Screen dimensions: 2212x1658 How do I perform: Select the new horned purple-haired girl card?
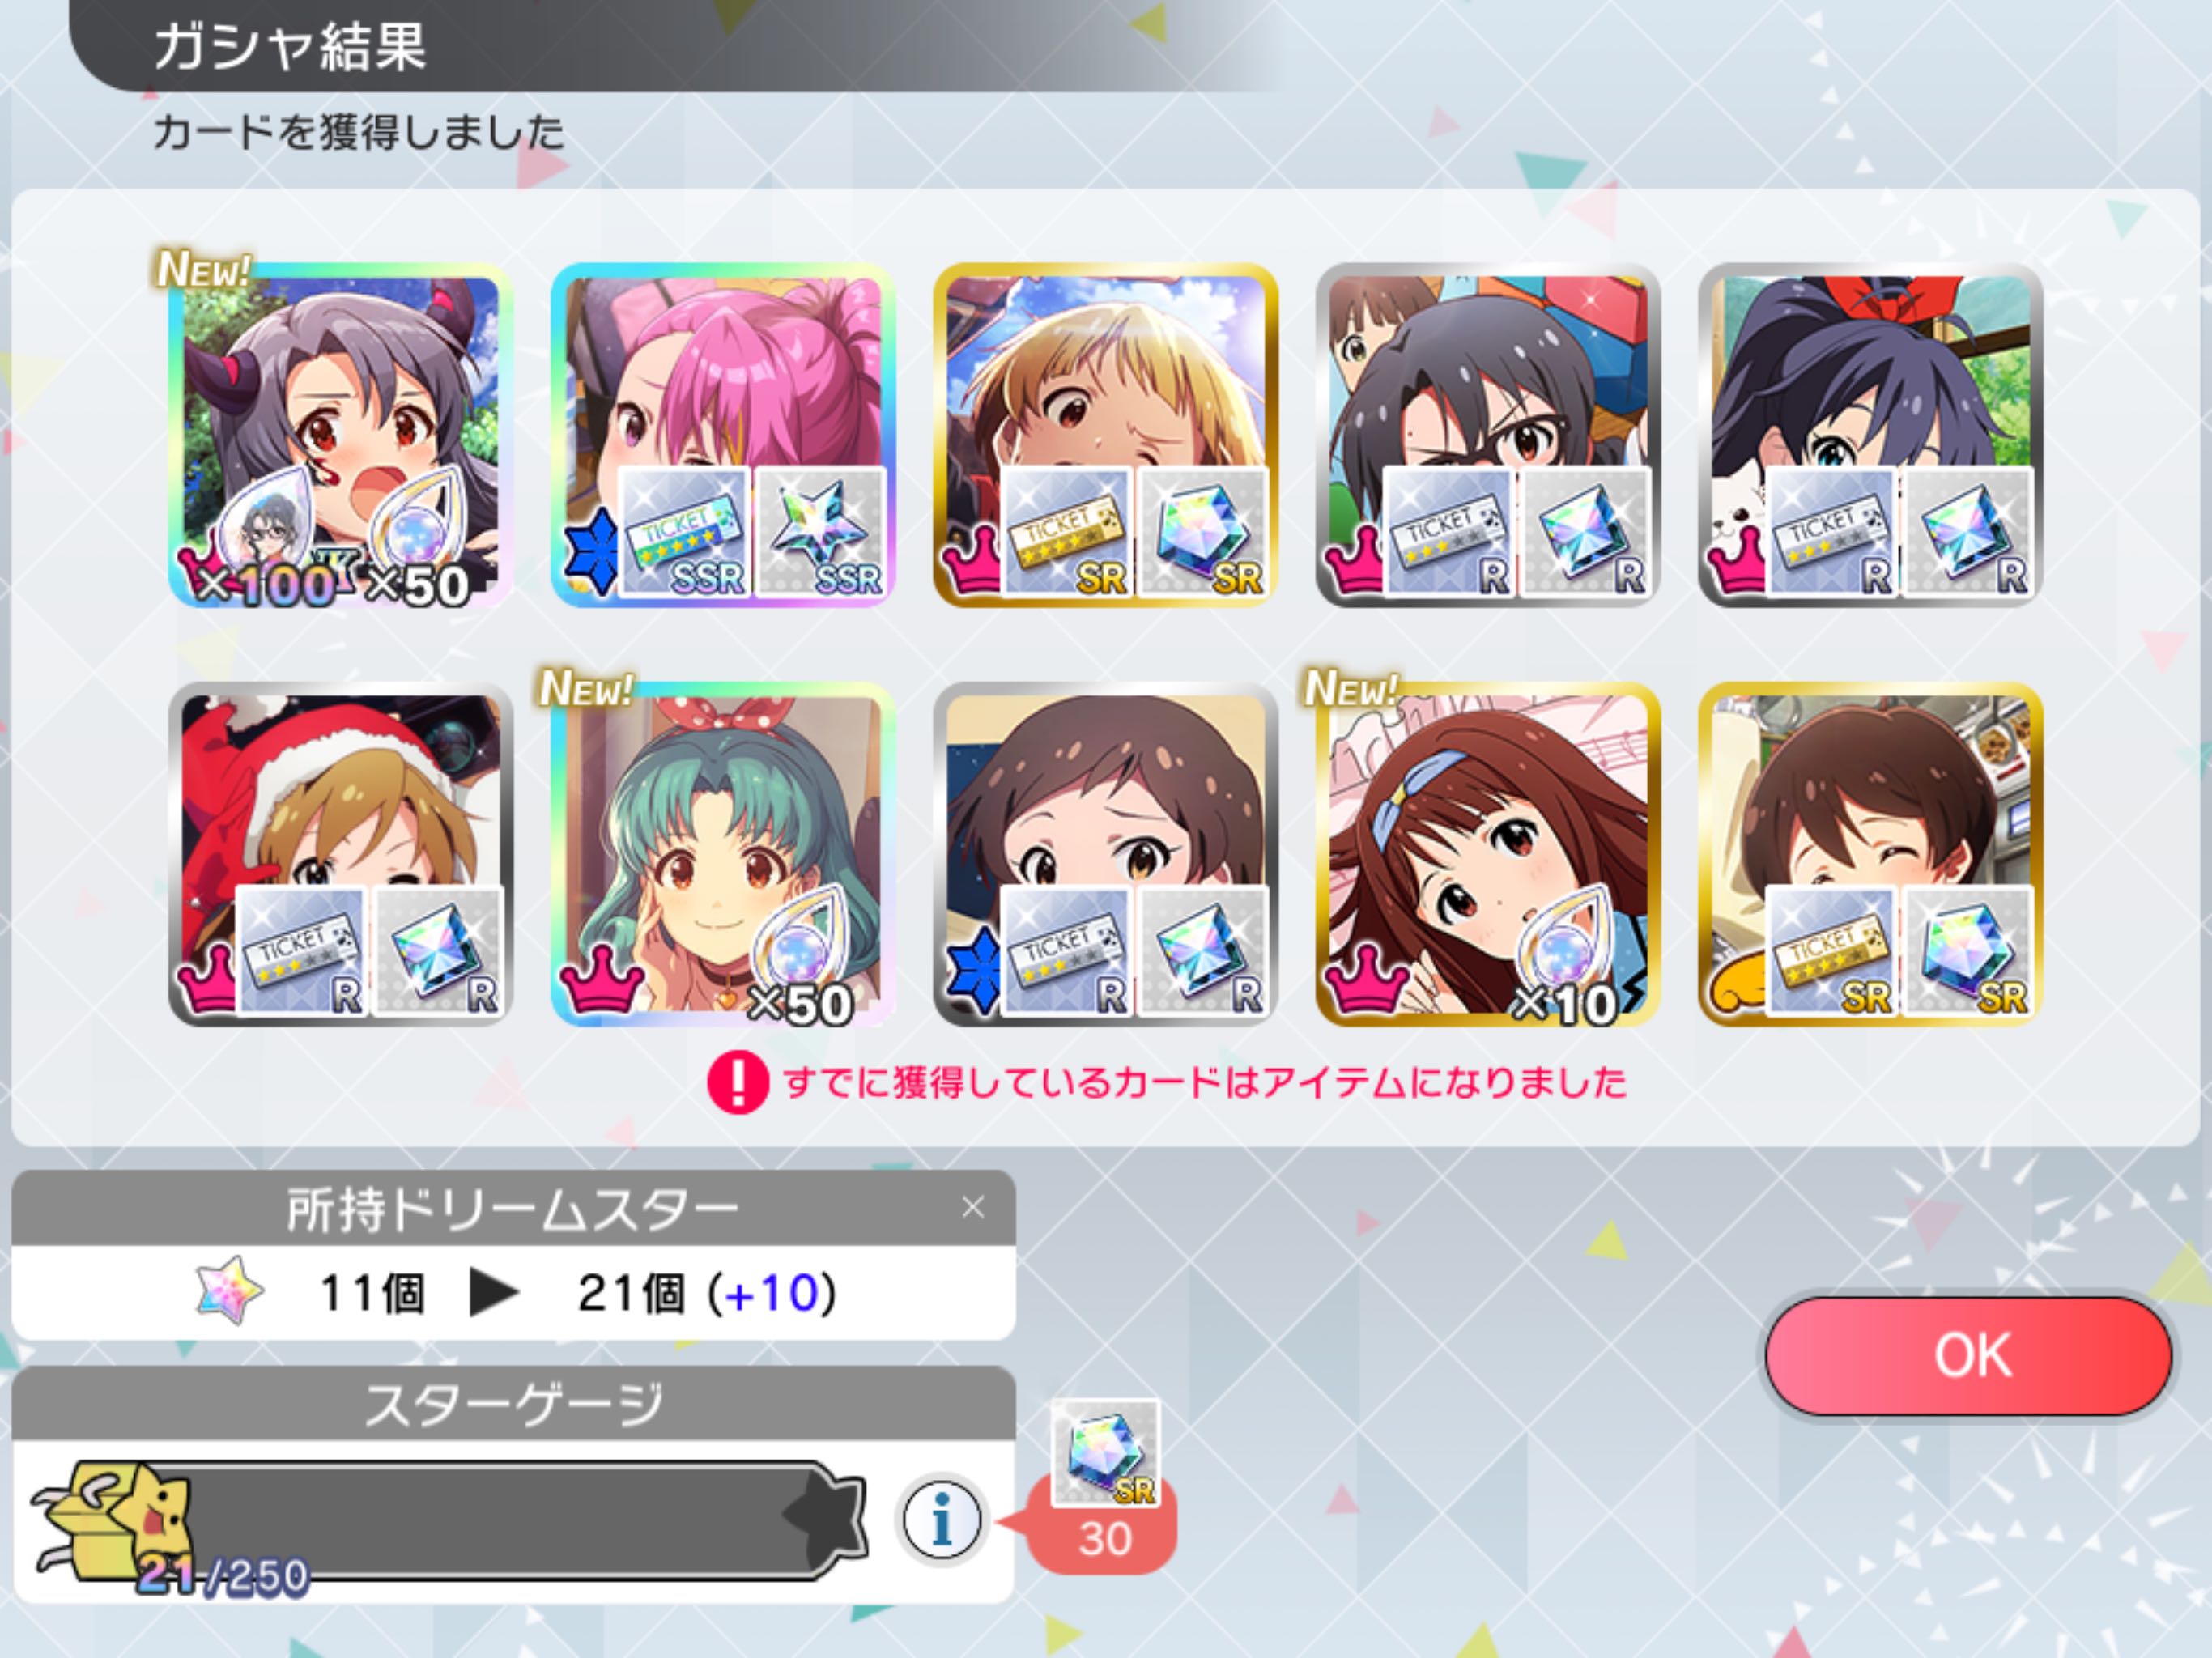point(340,435)
